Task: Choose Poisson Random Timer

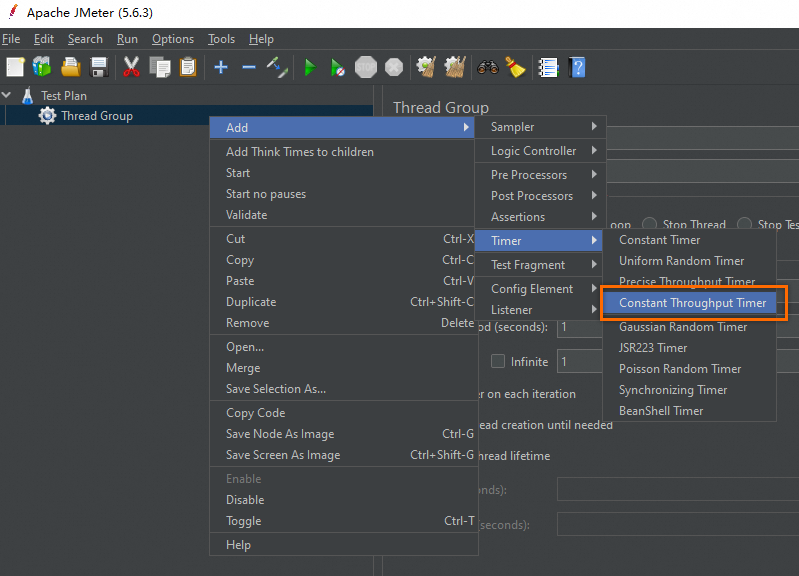Action: (x=689, y=369)
